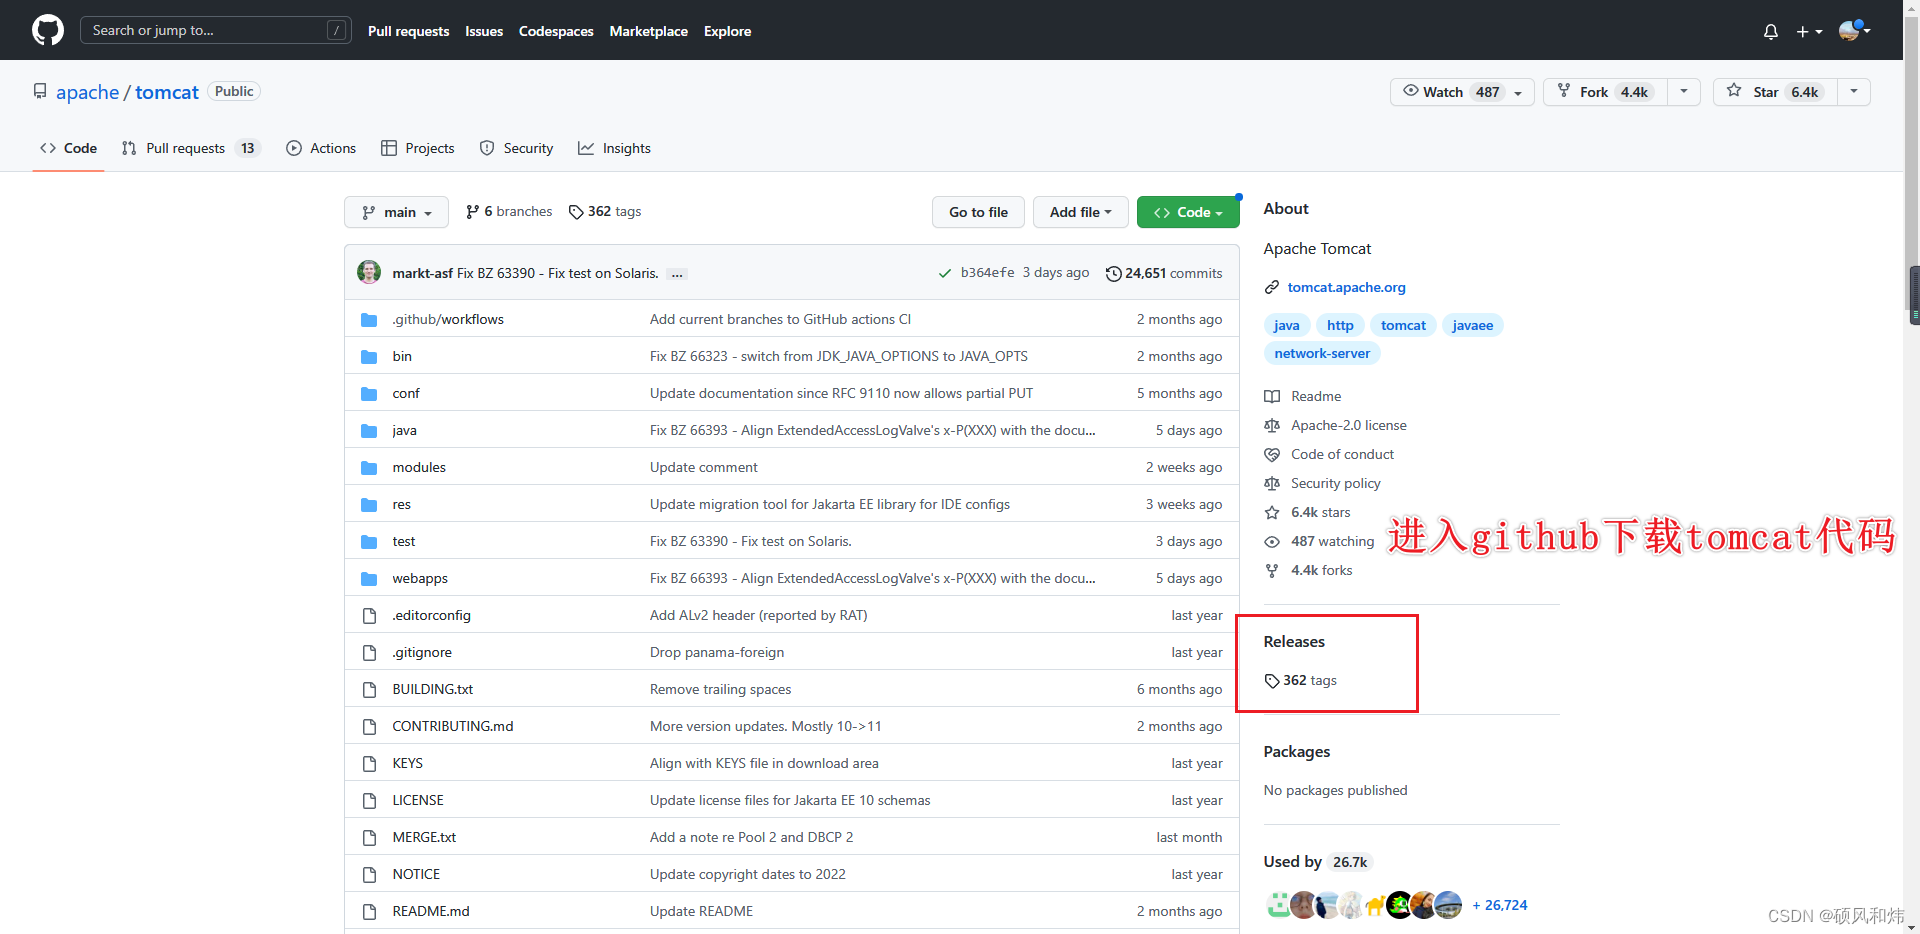Switch to the Security tab

(x=516, y=148)
